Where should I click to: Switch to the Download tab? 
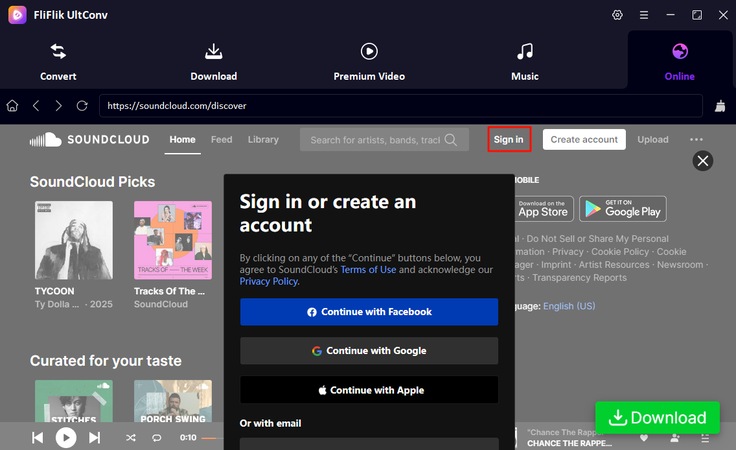(x=214, y=62)
